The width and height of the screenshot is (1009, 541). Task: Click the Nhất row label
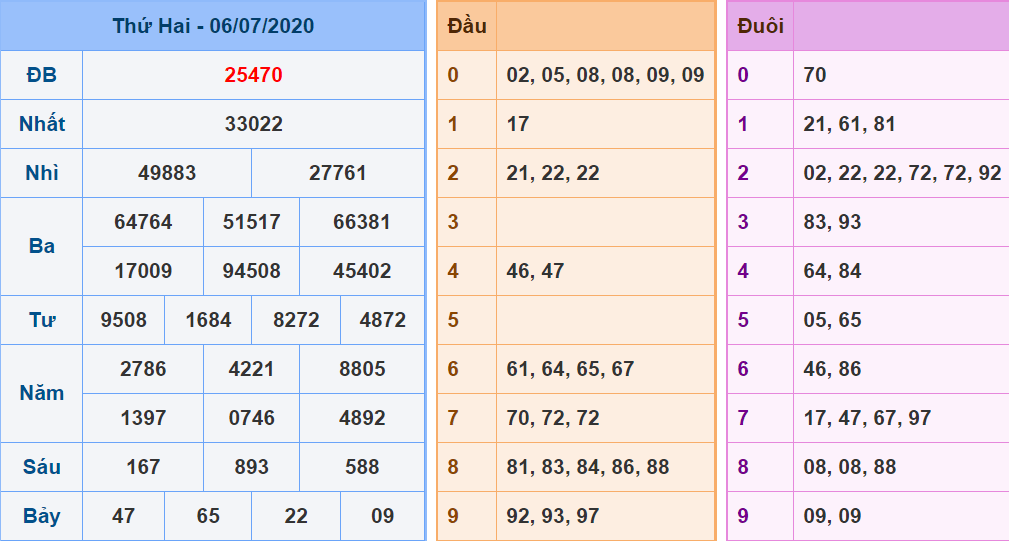coord(42,124)
